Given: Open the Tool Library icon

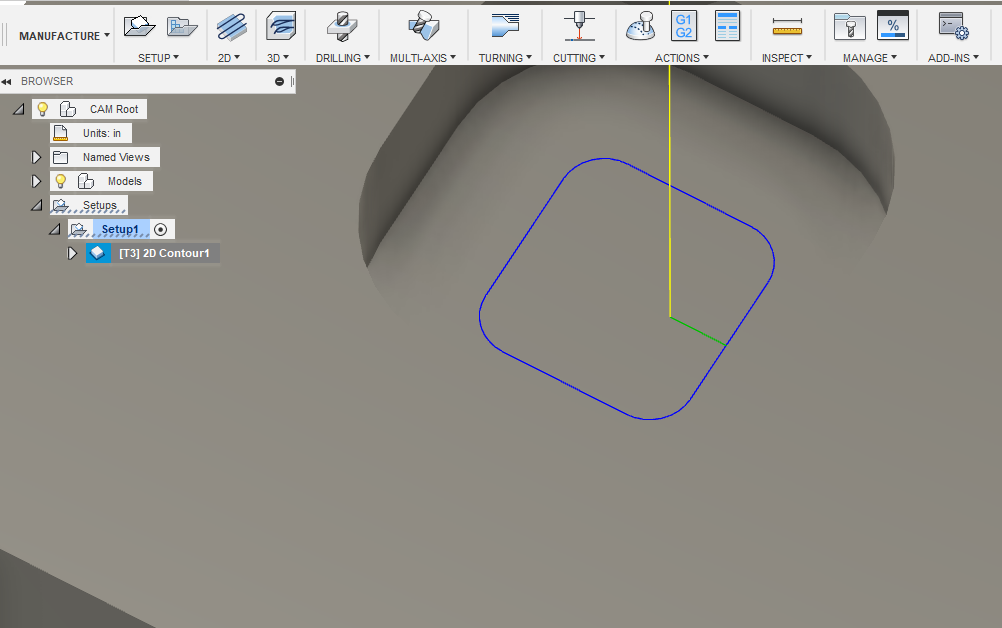Looking at the screenshot, I should (x=849, y=25).
